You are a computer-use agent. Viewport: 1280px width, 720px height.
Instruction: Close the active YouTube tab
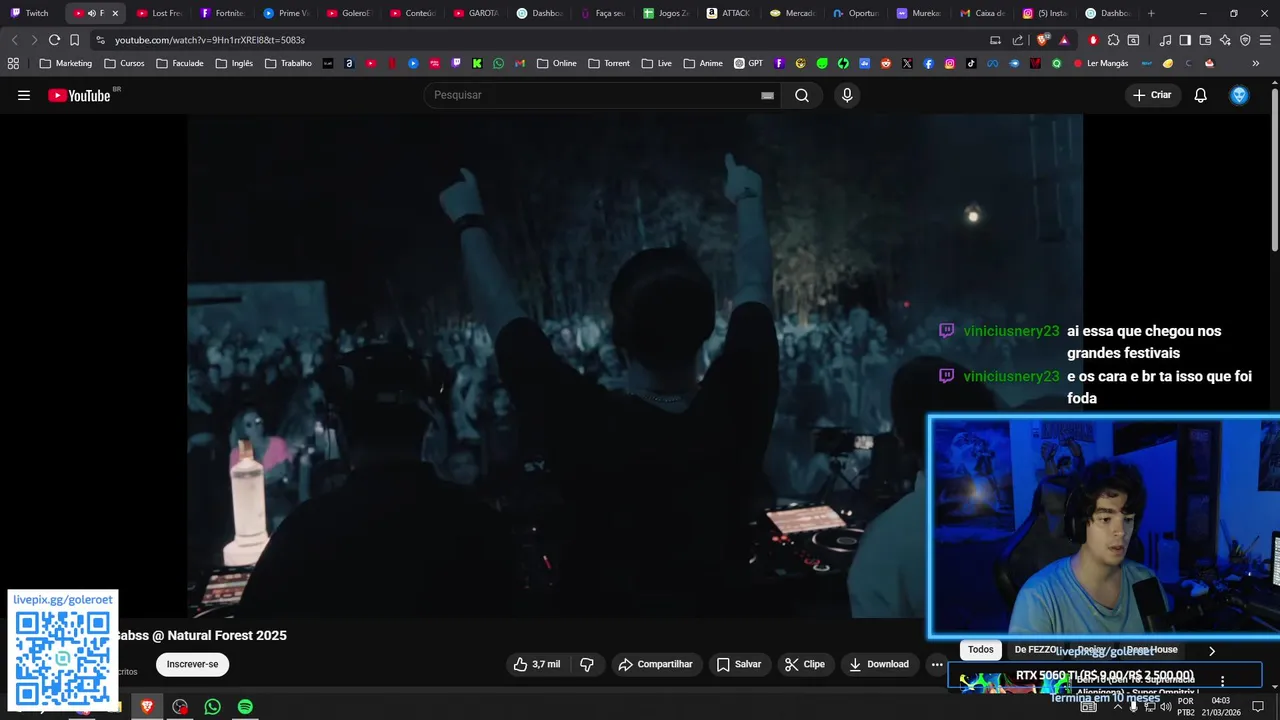pos(115,13)
